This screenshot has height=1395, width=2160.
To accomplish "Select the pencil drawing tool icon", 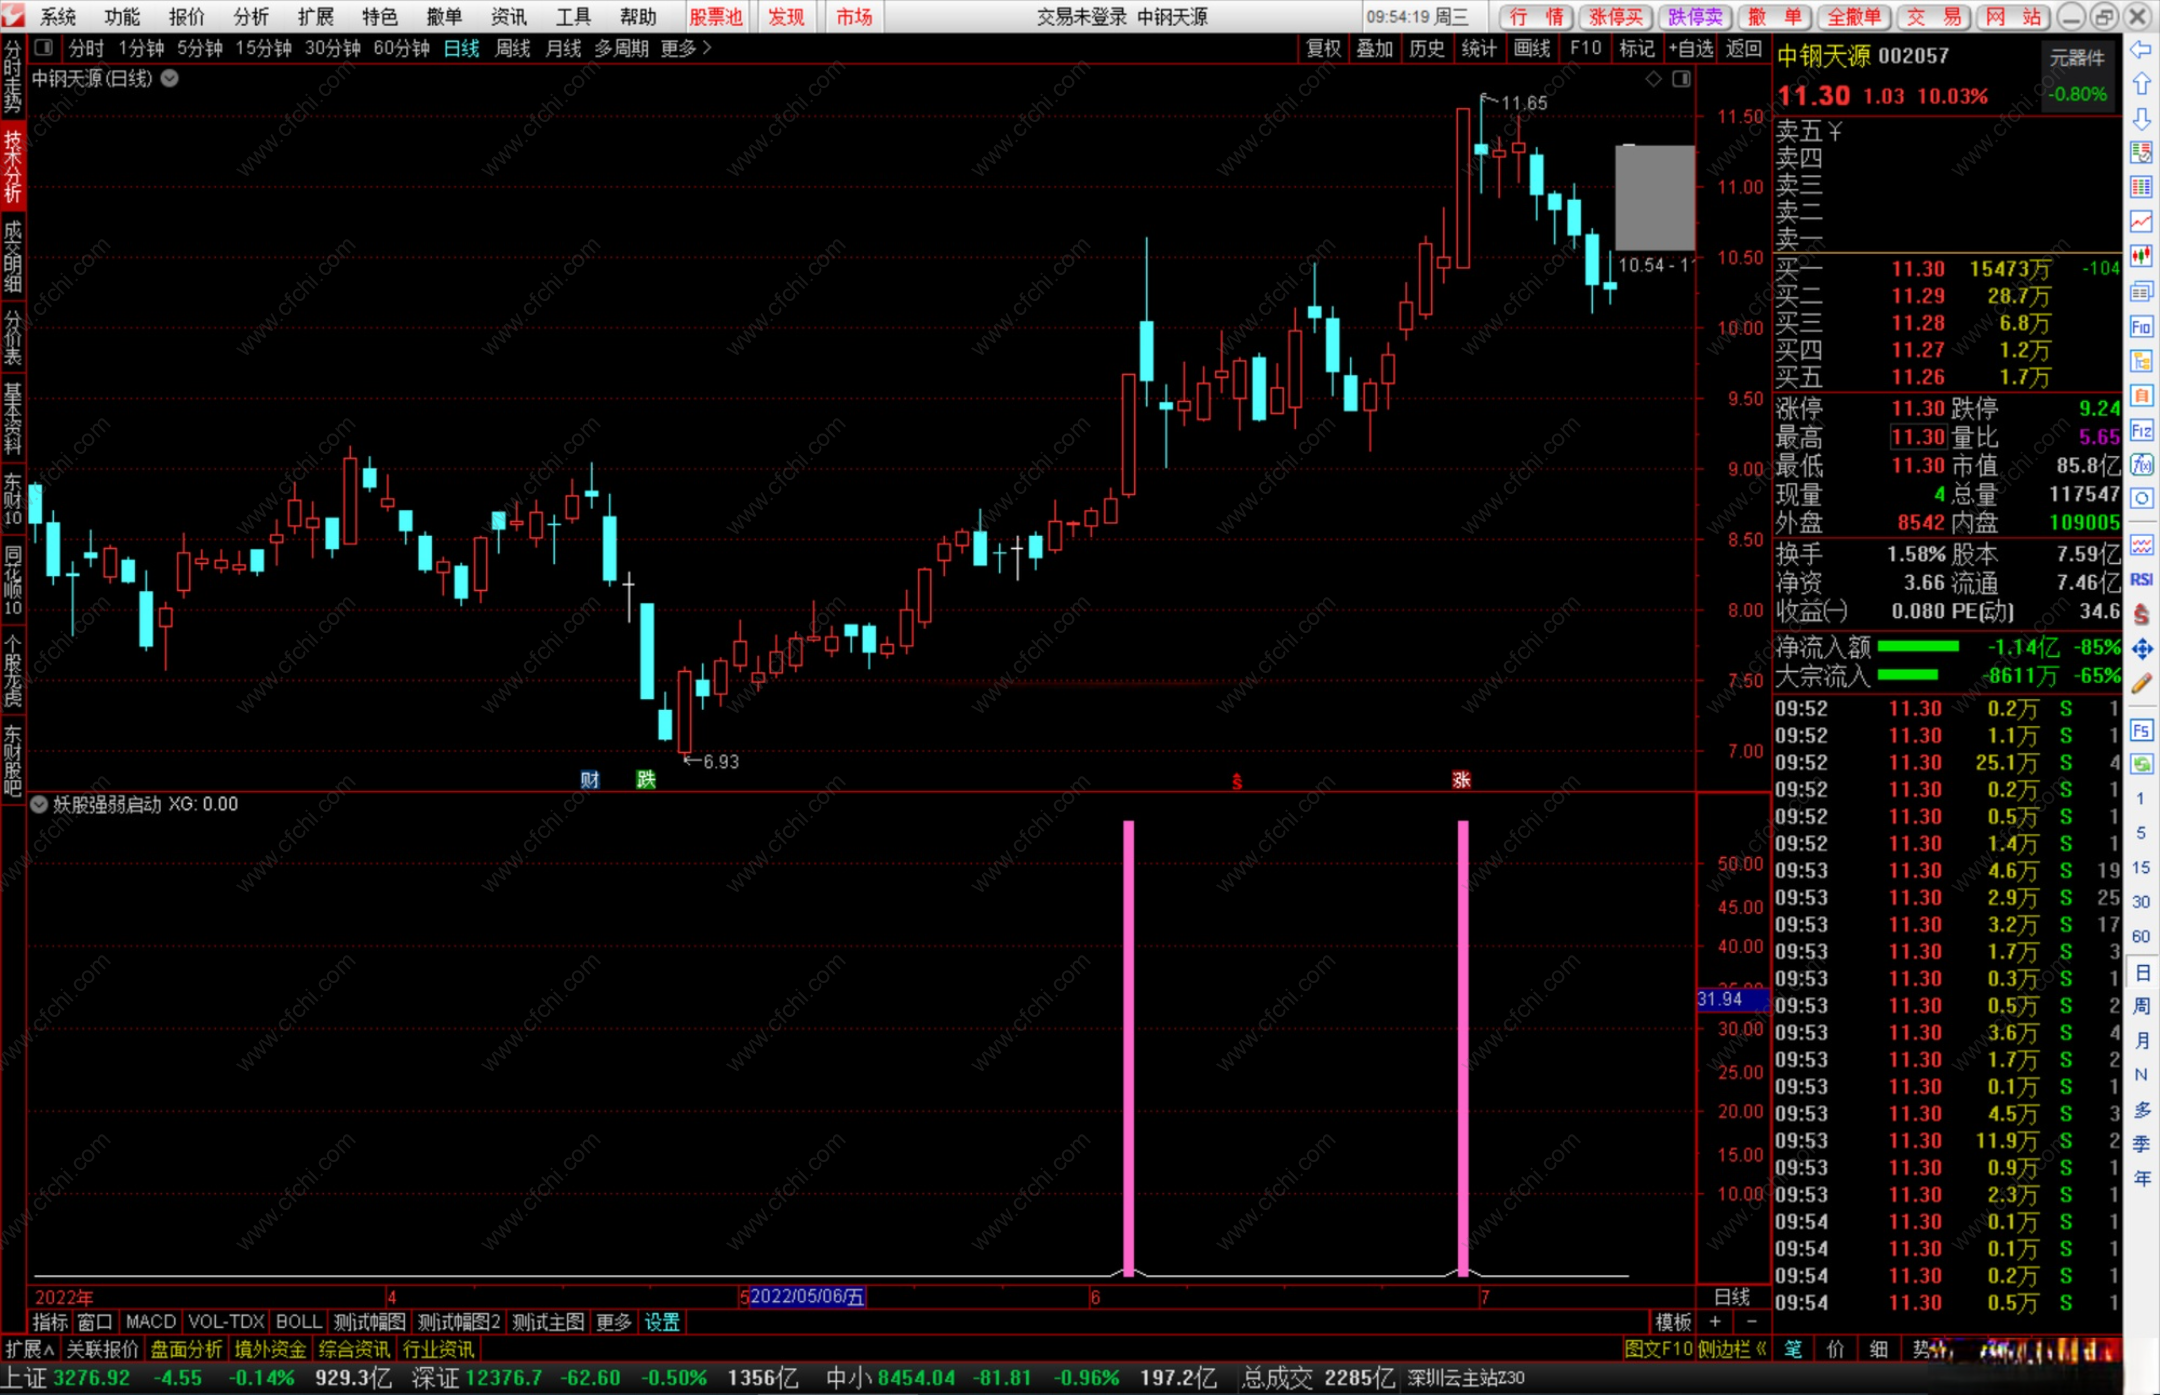I will (2141, 684).
